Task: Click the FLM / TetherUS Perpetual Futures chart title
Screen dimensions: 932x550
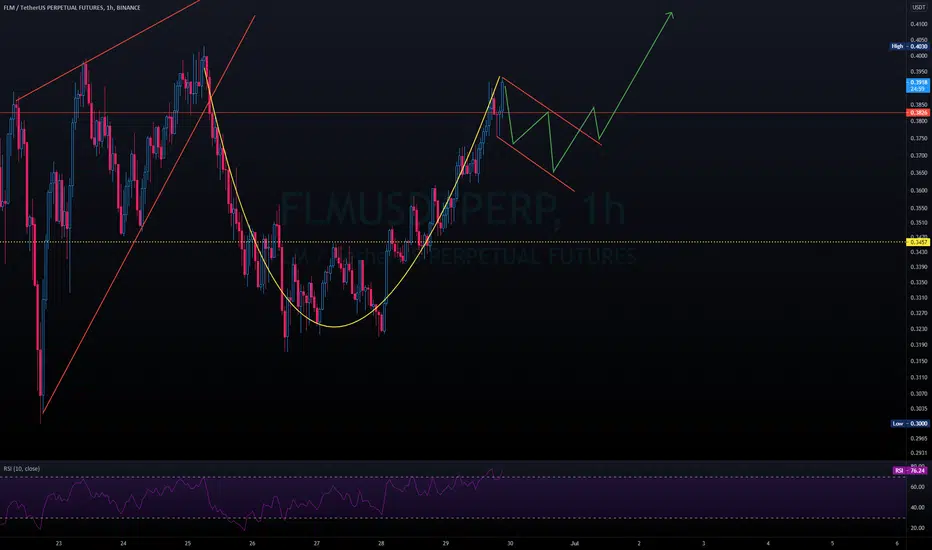Action: 72,8
